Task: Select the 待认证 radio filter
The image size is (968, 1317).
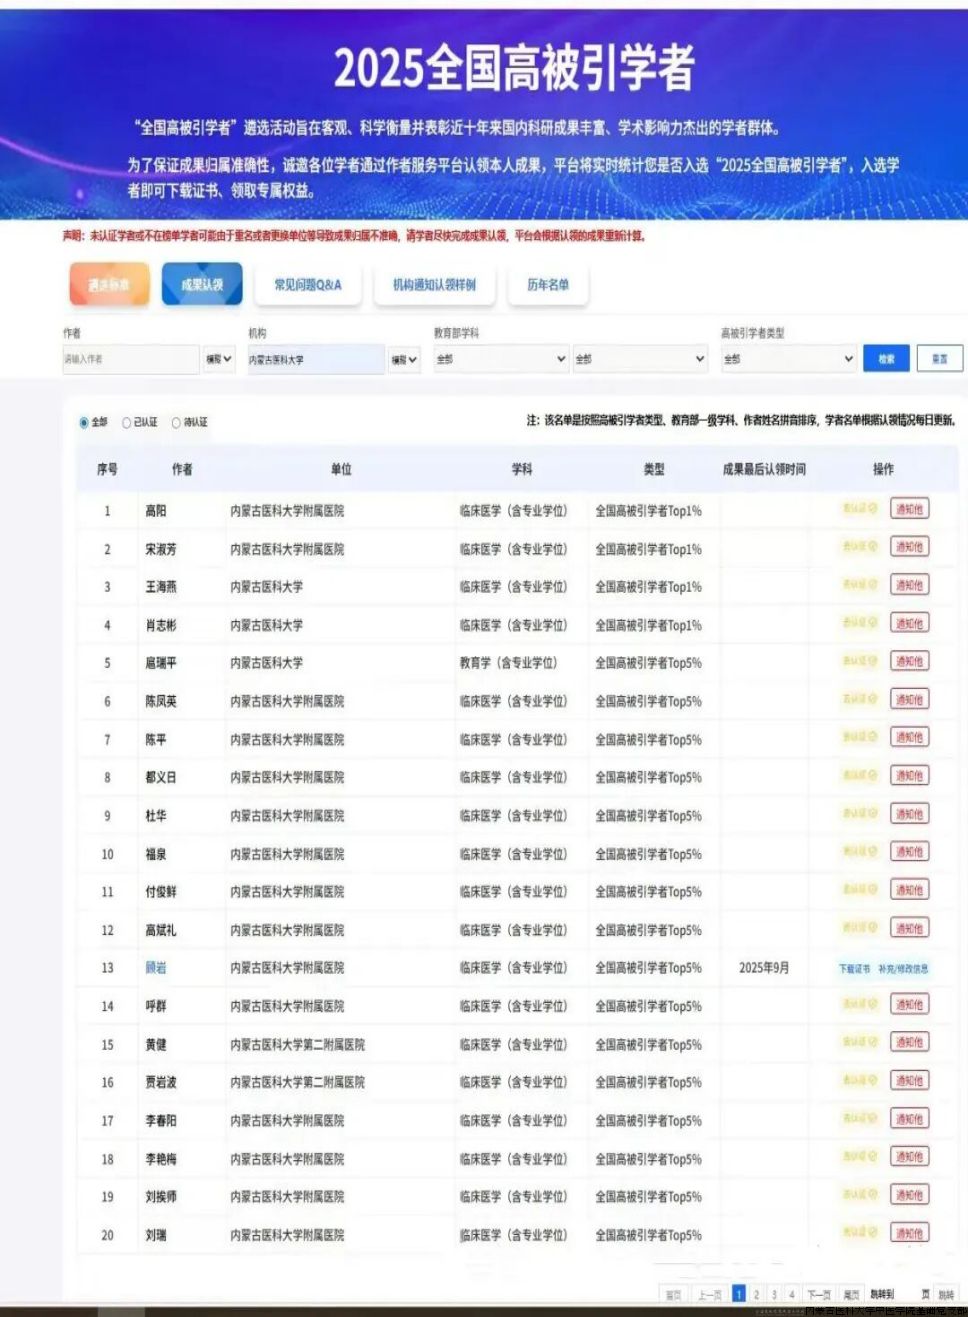Action: point(176,423)
